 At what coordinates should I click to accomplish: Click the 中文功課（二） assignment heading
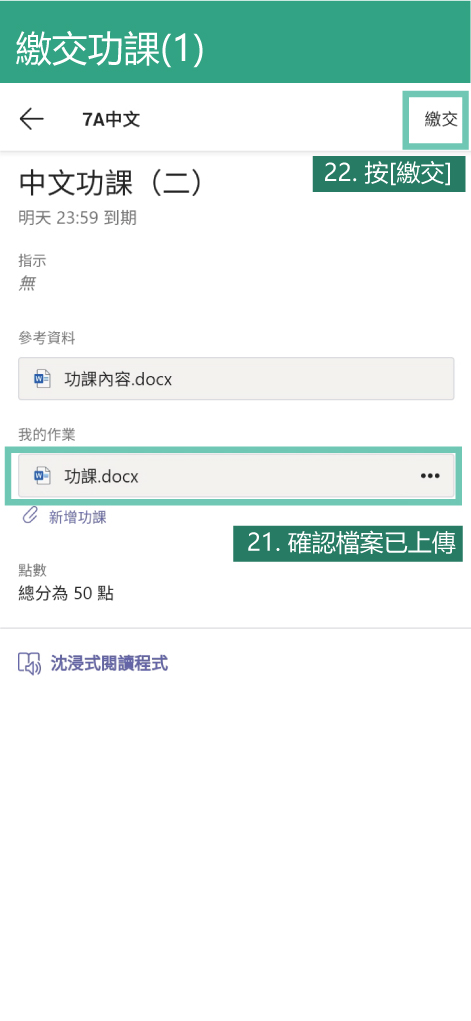coord(112,183)
